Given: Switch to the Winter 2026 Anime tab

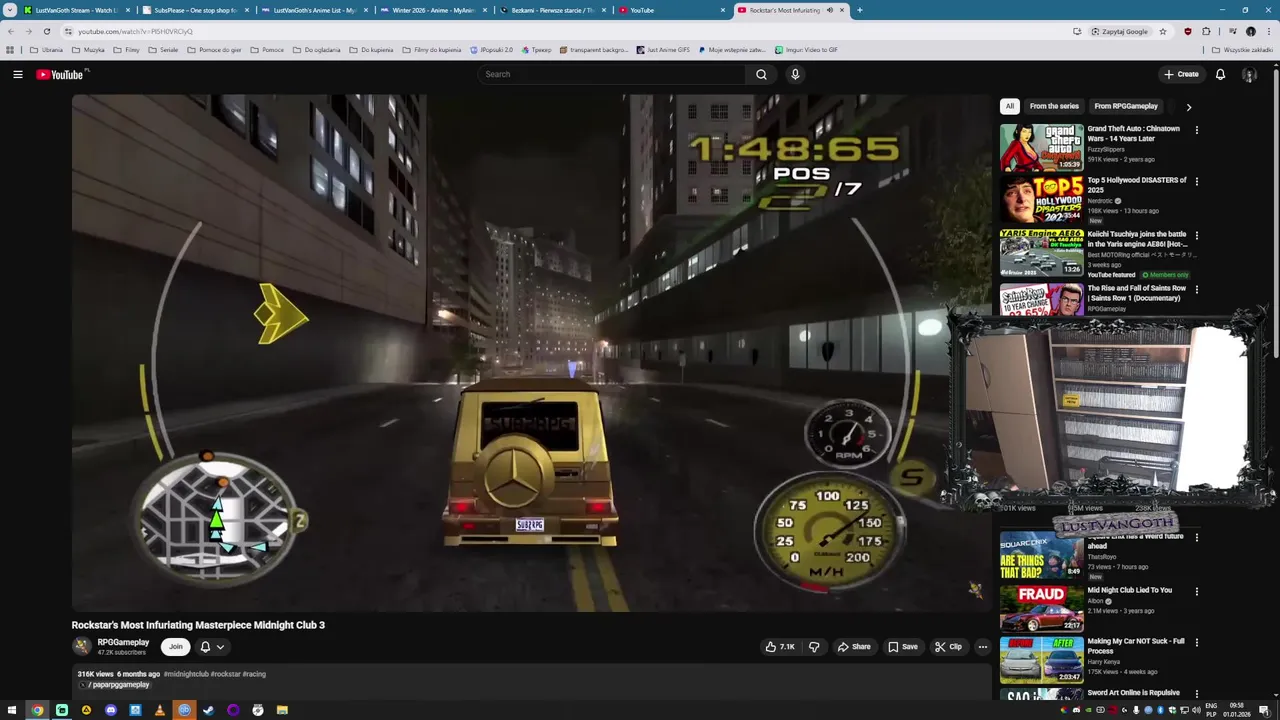Looking at the screenshot, I should tap(432, 10).
